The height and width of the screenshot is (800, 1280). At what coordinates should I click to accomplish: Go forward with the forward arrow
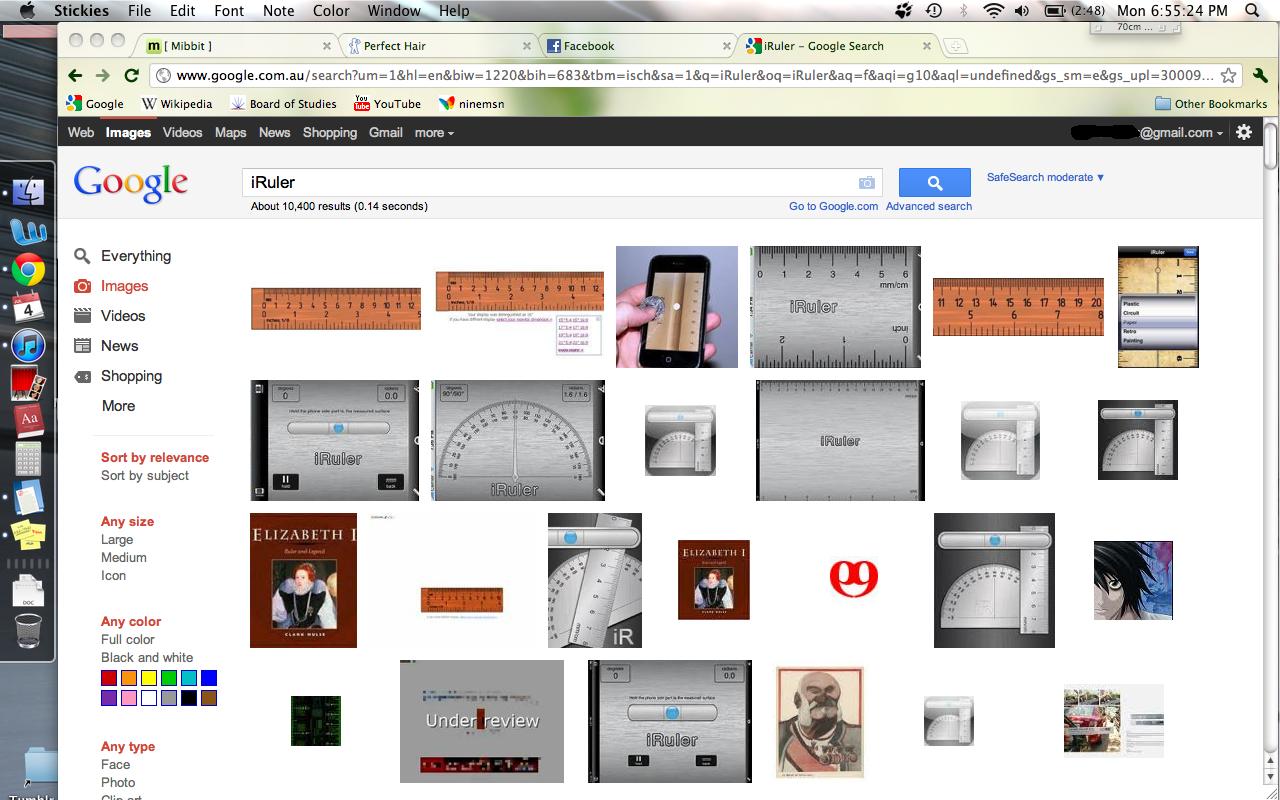click(102, 75)
